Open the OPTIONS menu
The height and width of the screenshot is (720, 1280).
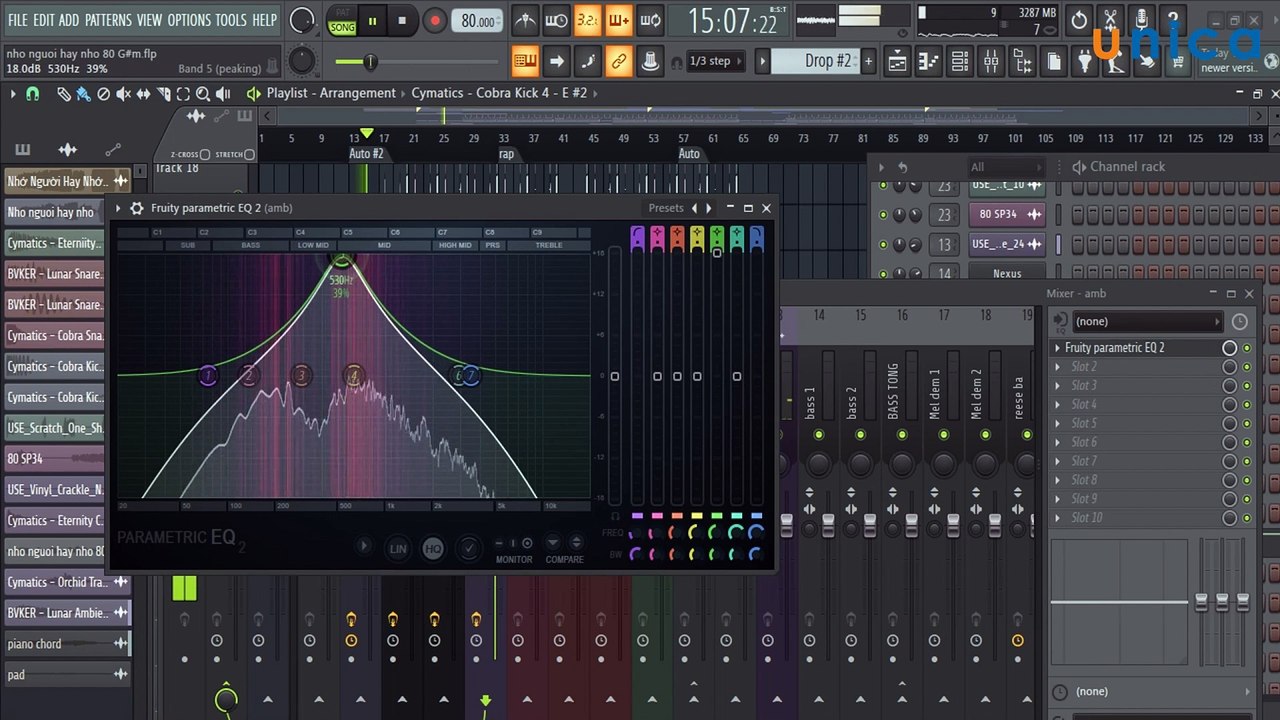point(189,20)
